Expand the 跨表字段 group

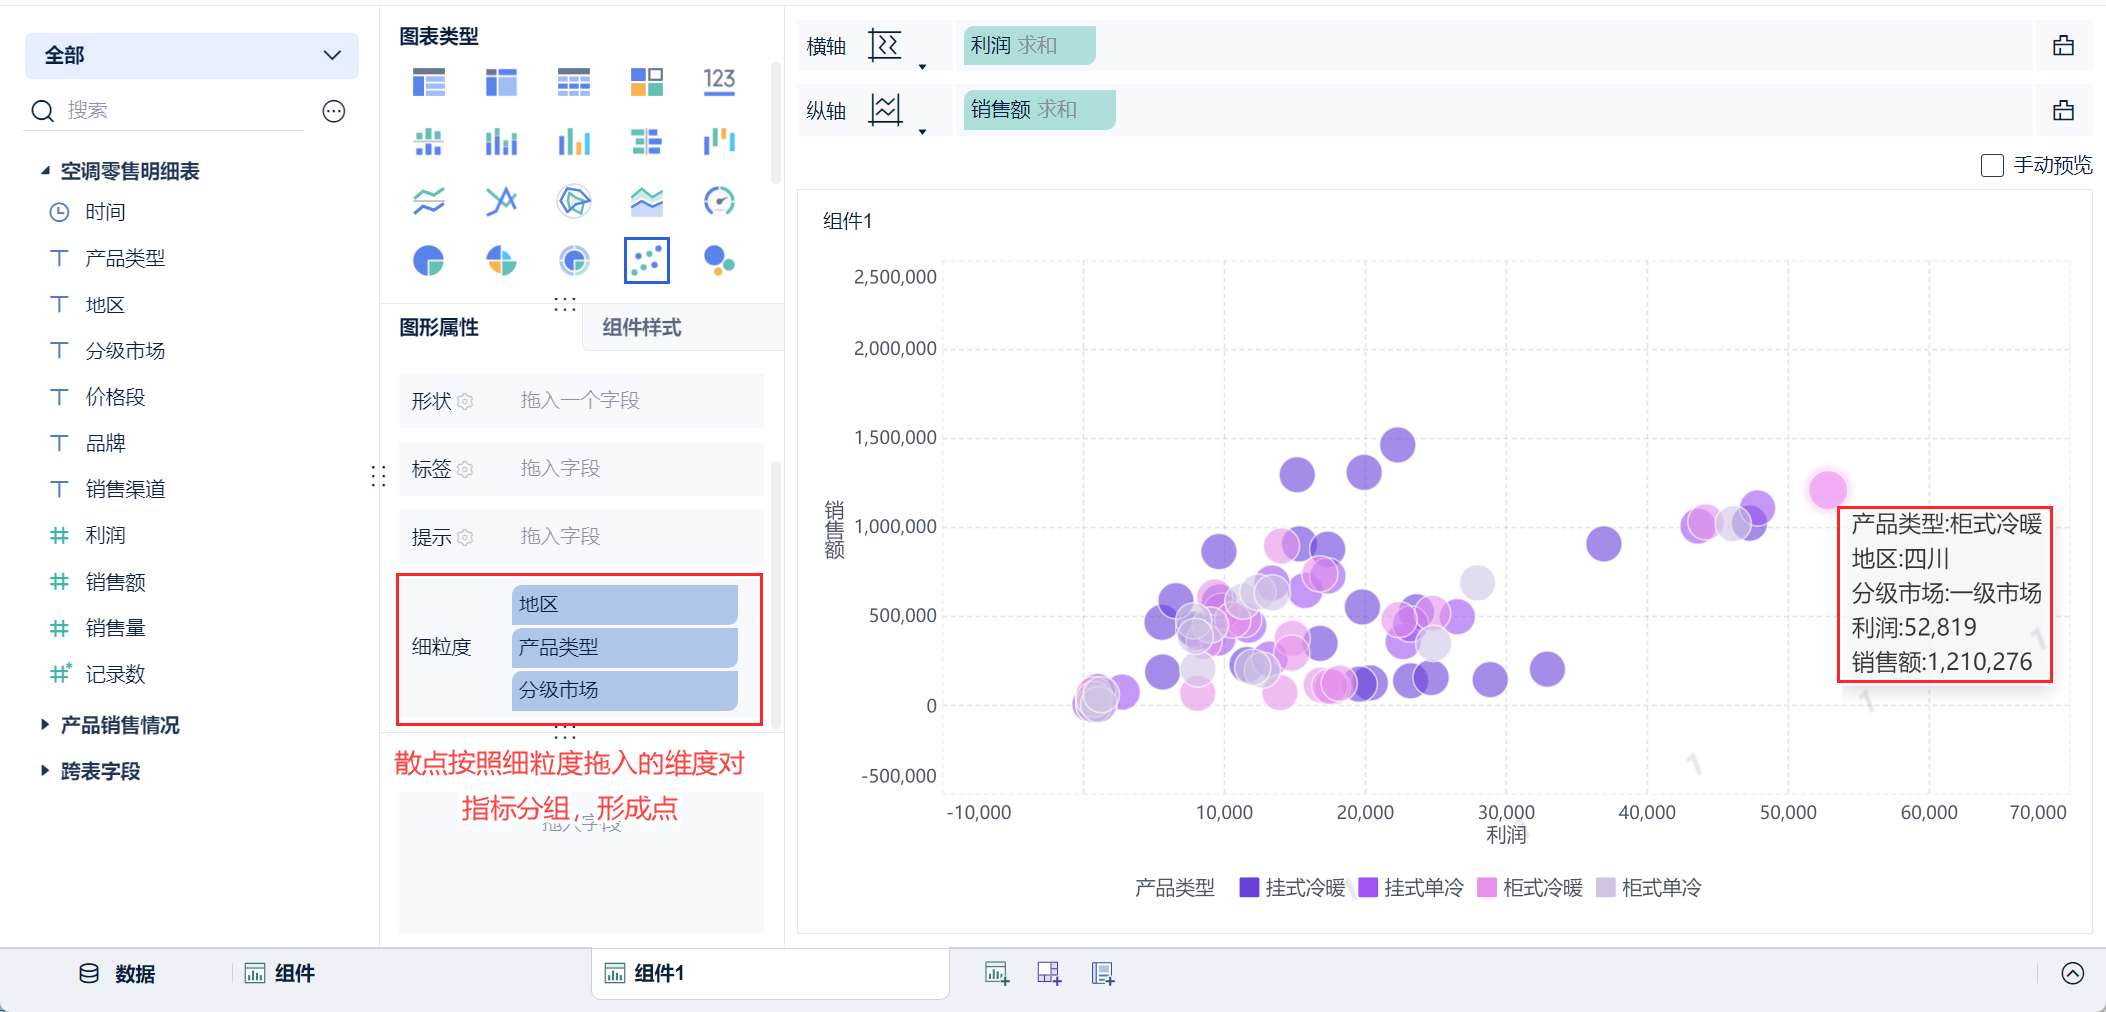(x=45, y=770)
